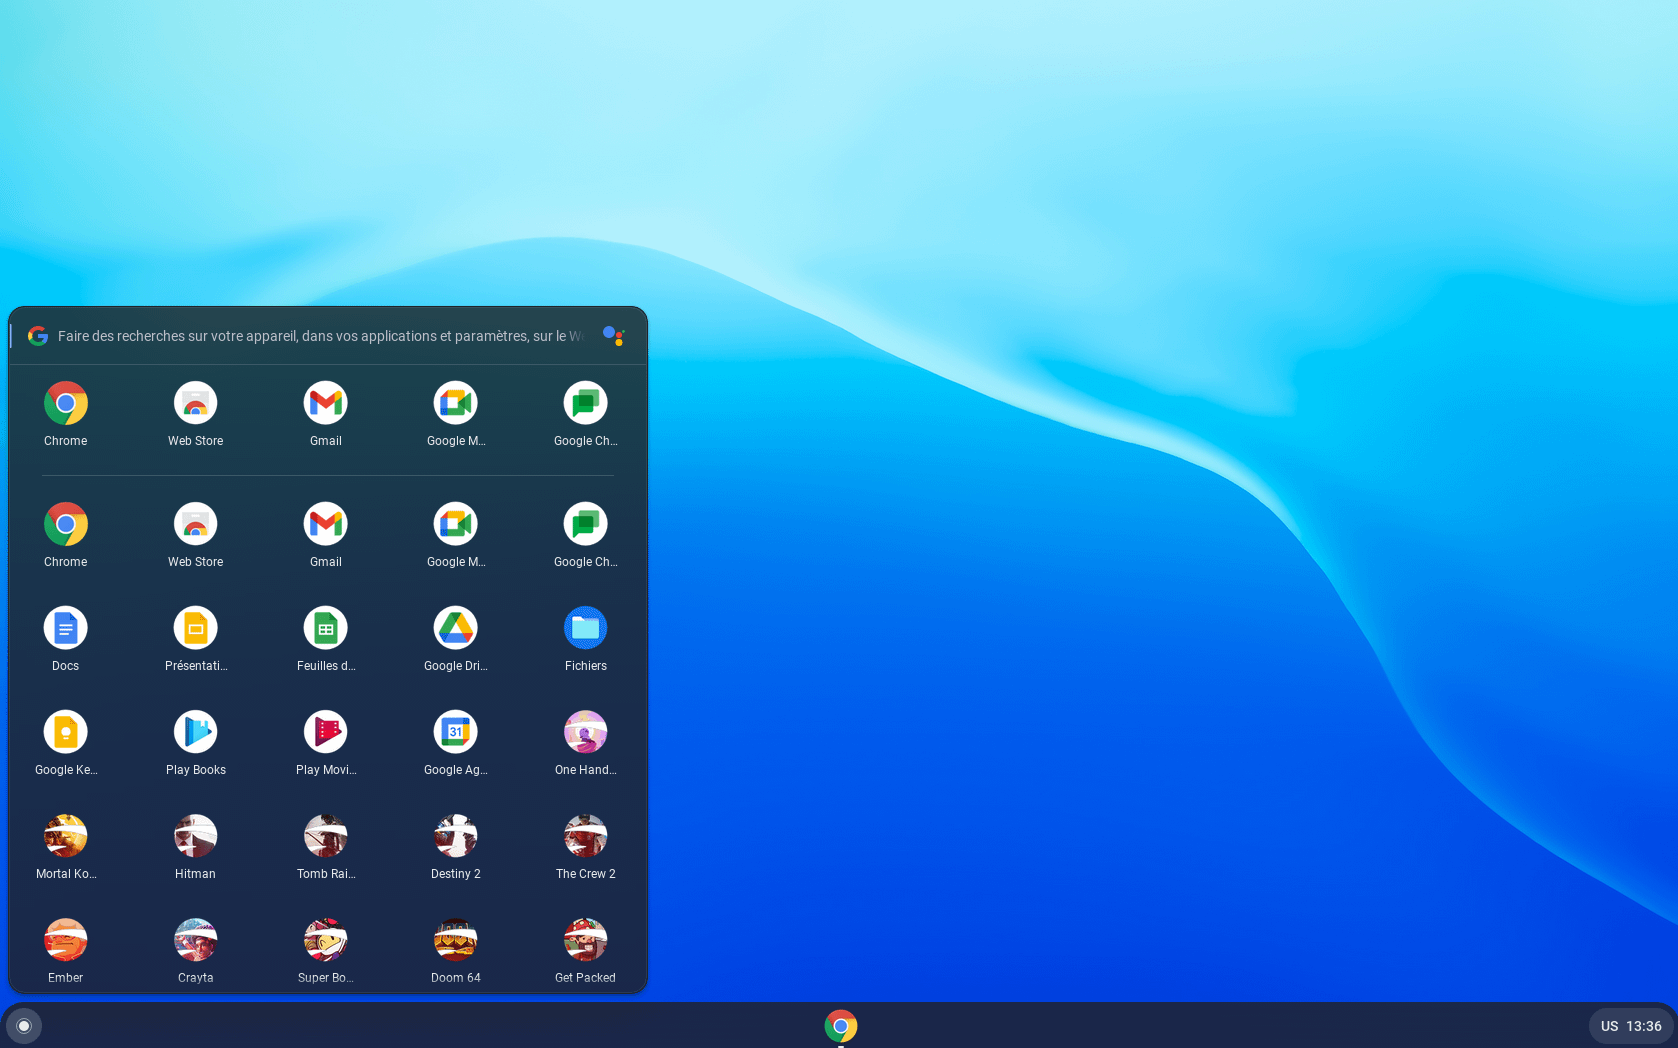Launch the Fichiers app

pyautogui.click(x=585, y=627)
